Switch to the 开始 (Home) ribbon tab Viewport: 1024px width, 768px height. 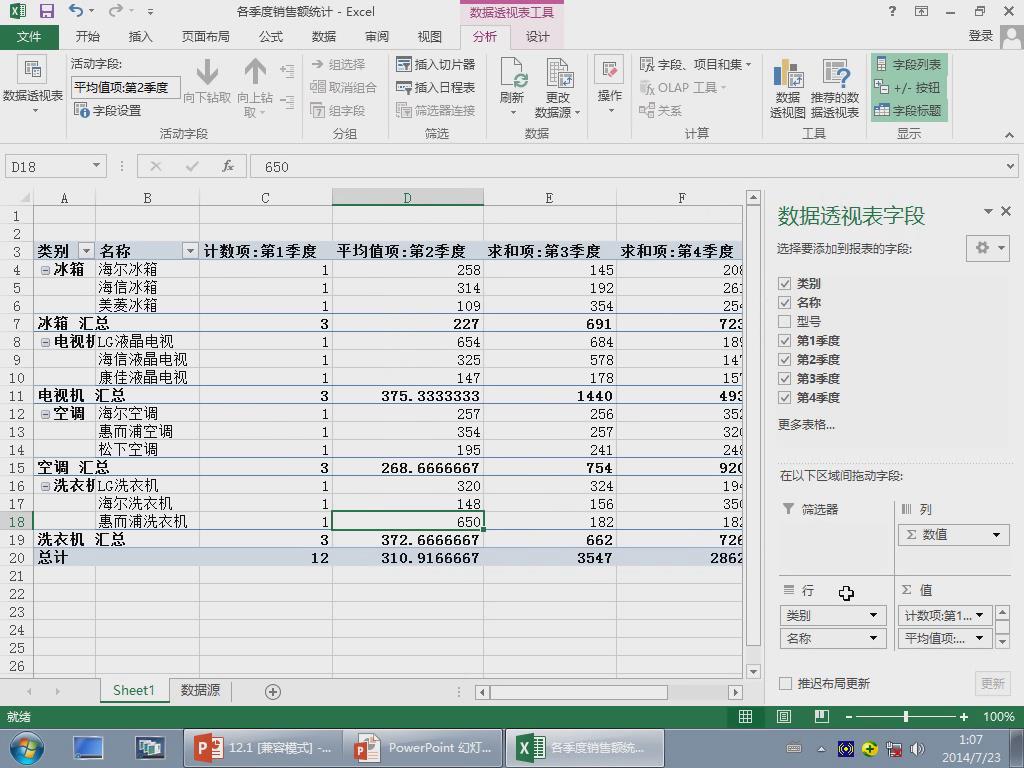tap(88, 37)
